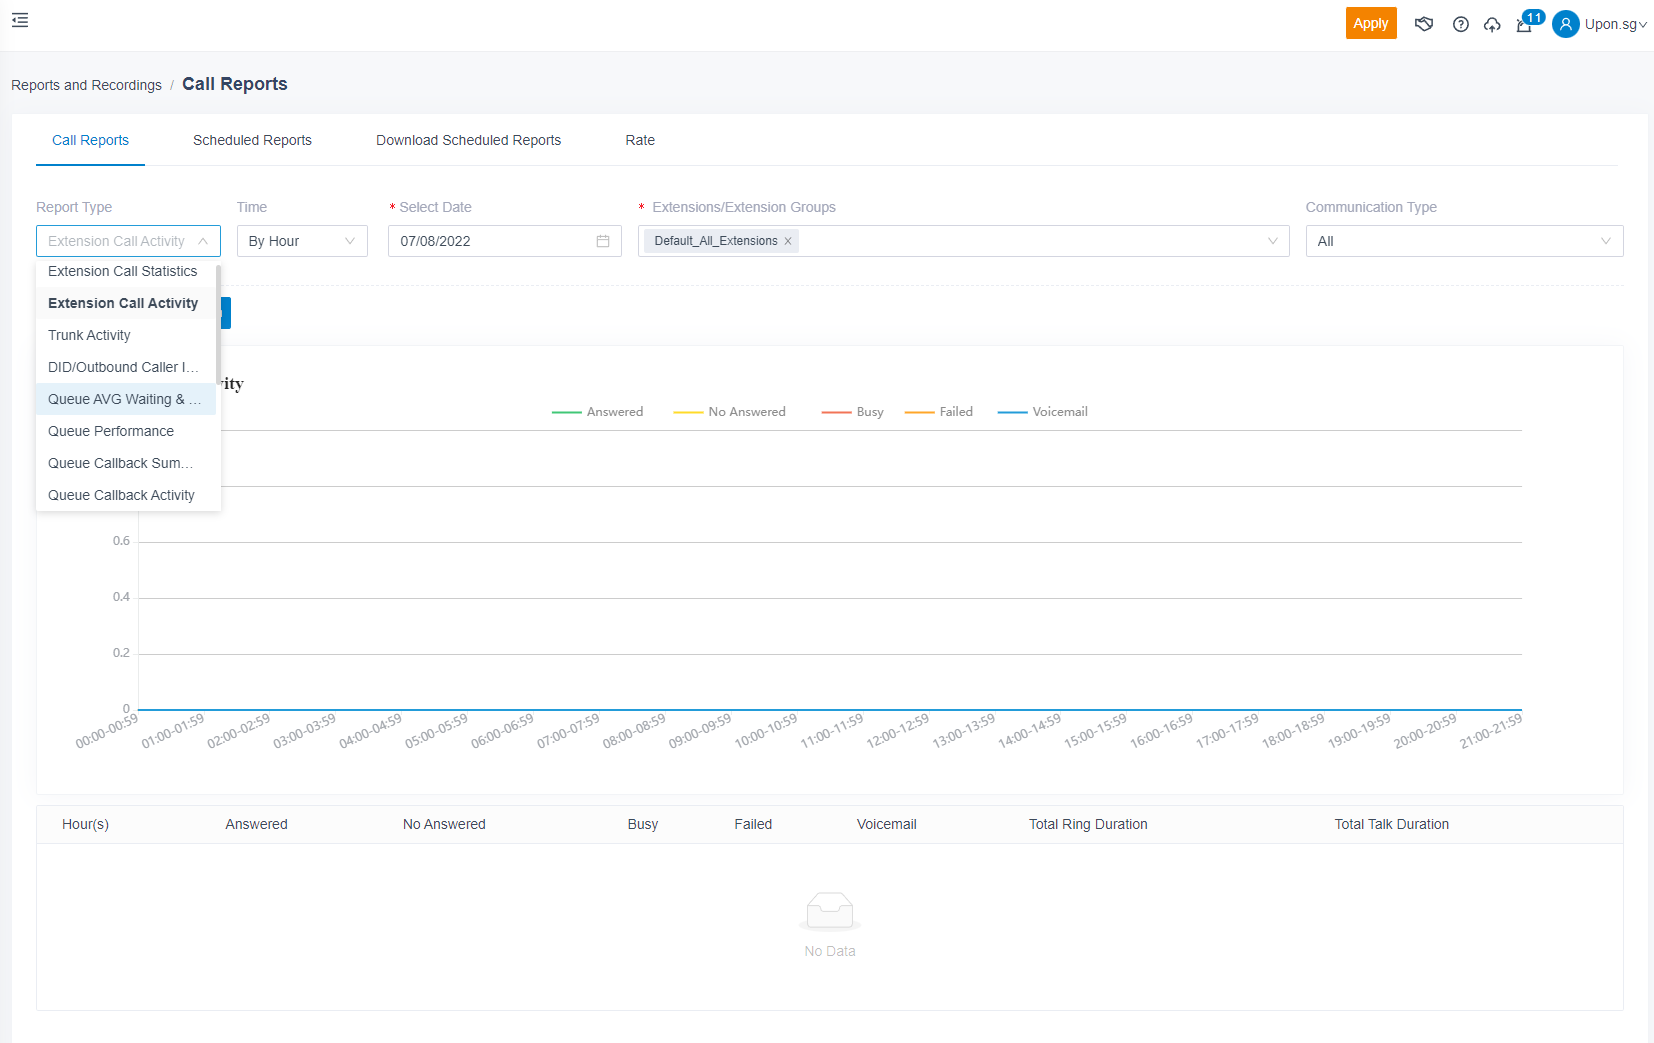Toggle the Busy legend color marker
The height and width of the screenshot is (1043, 1654).
pyautogui.click(x=836, y=412)
